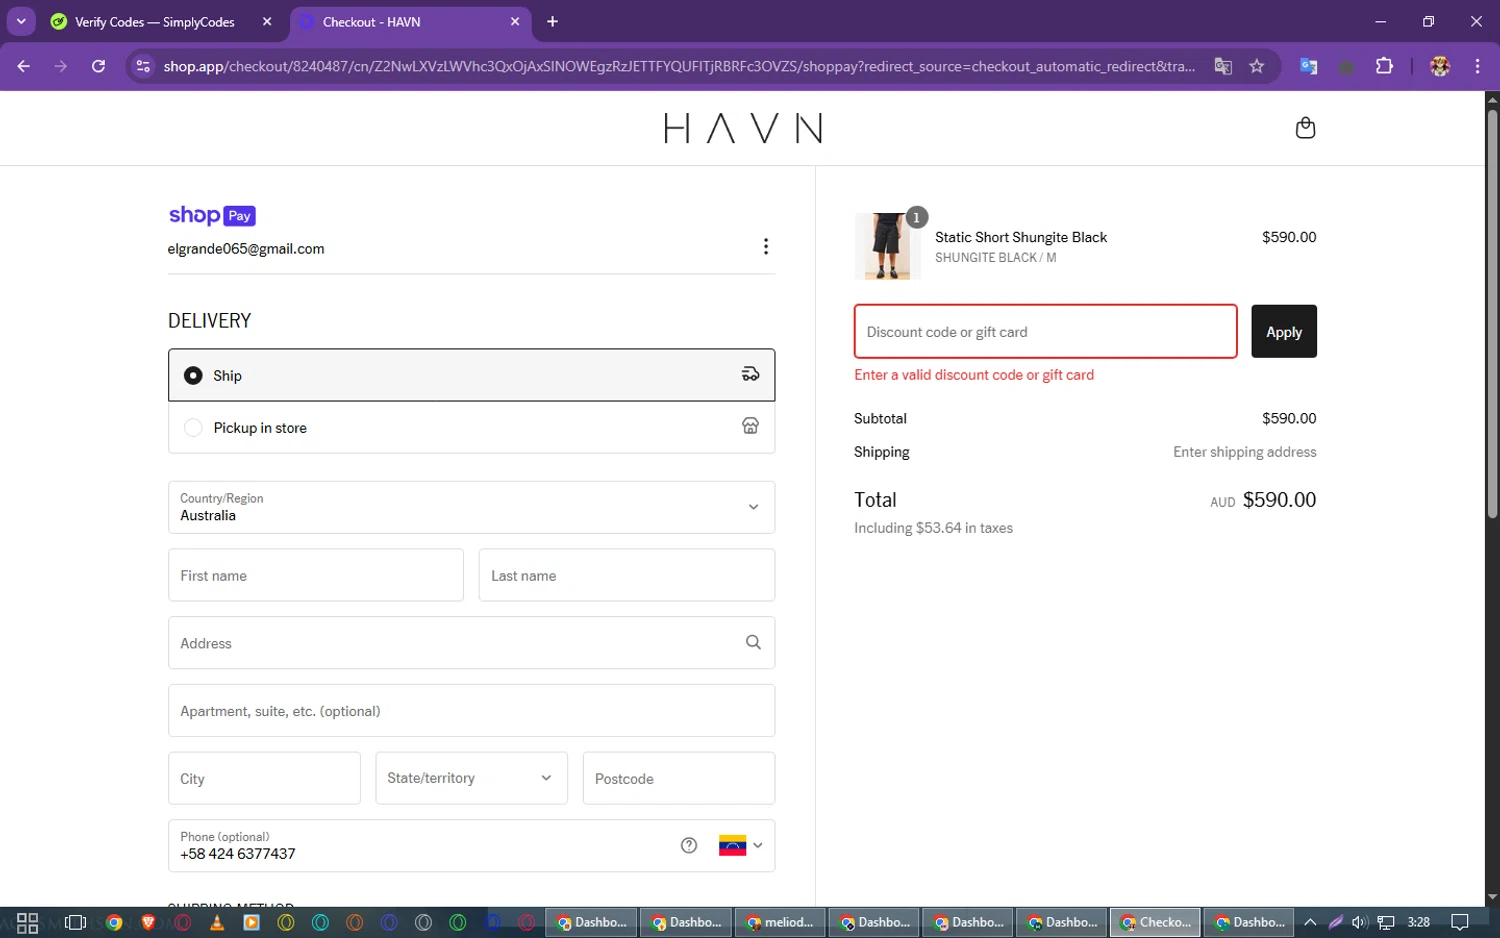Switch to the meliod... taskbar window
1500x938 pixels.
point(780,922)
